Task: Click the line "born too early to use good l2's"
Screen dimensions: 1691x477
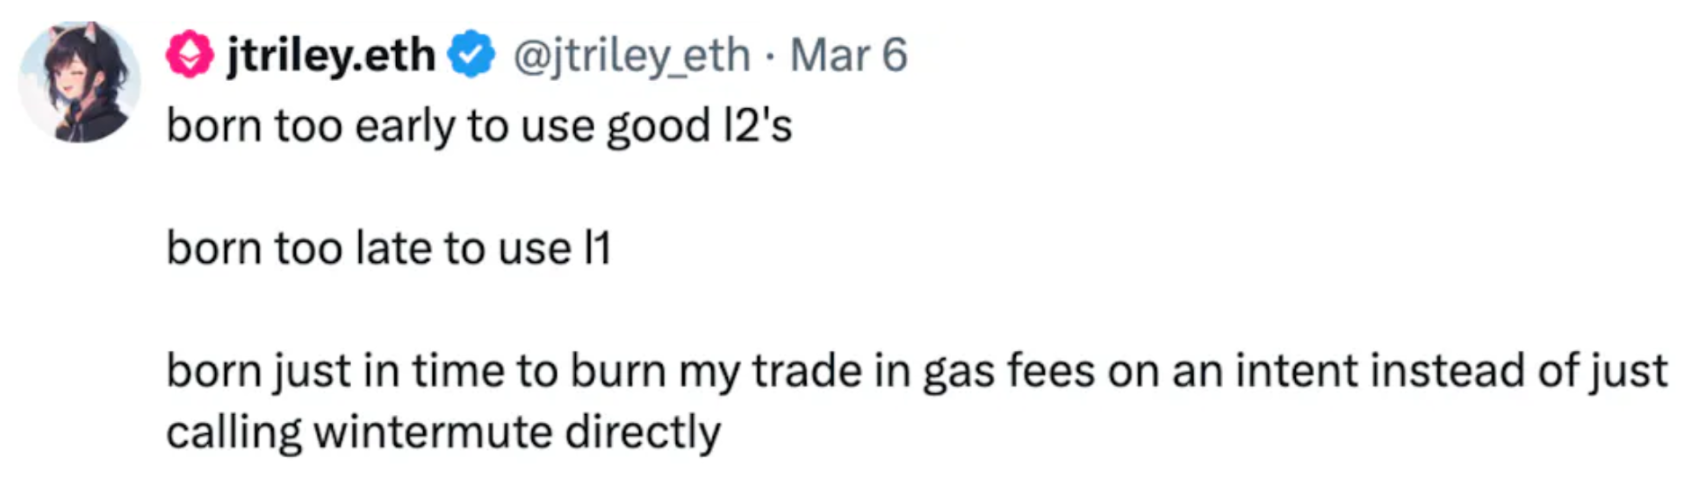Action: tap(479, 127)
